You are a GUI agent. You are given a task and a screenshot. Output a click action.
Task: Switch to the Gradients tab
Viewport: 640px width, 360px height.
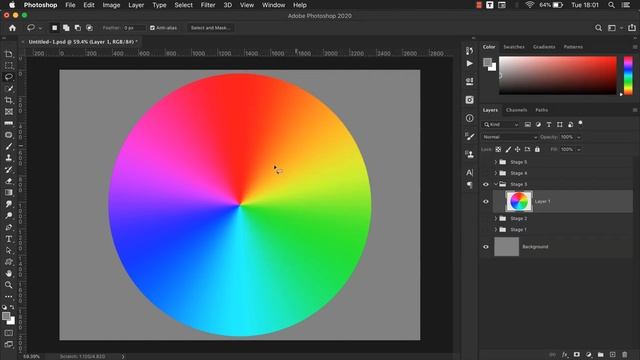click(544, 47)
